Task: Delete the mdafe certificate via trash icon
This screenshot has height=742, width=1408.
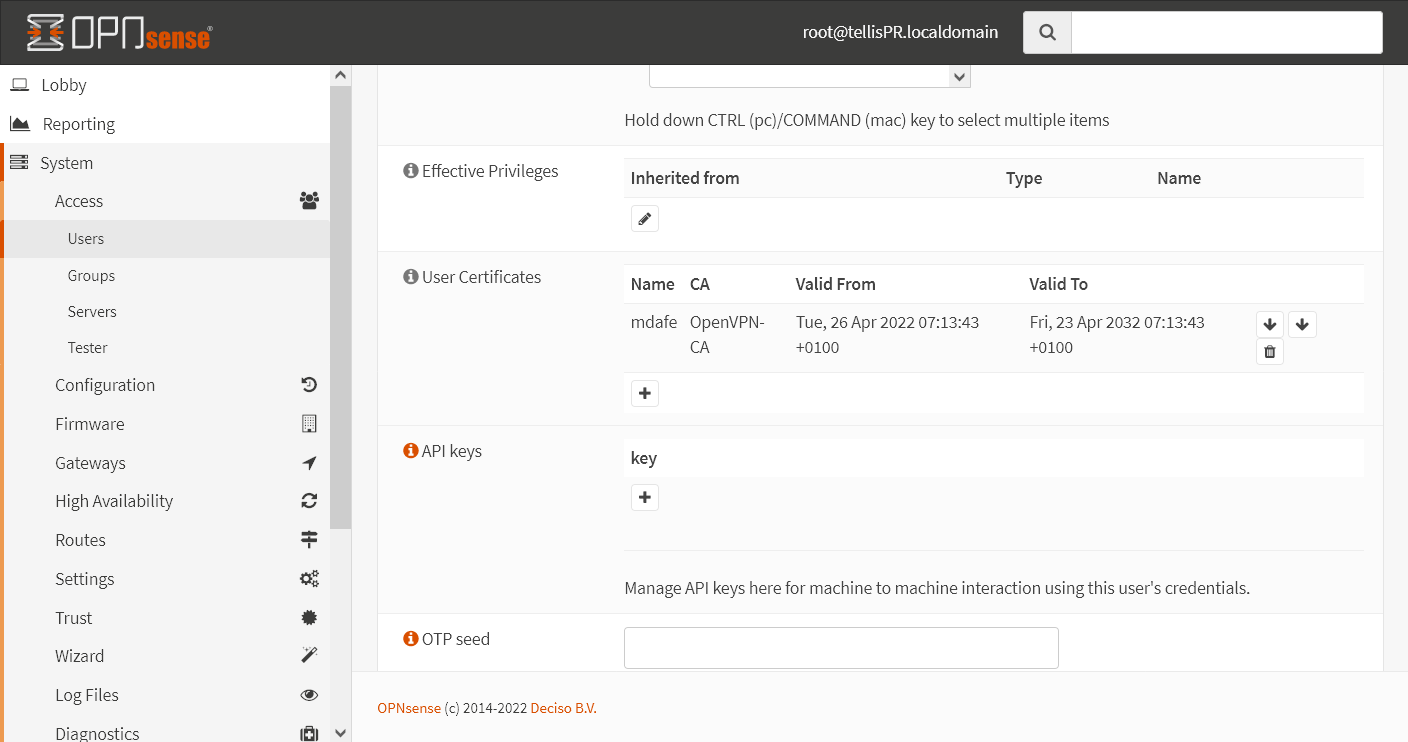Action: click(x=1269, y=351)
